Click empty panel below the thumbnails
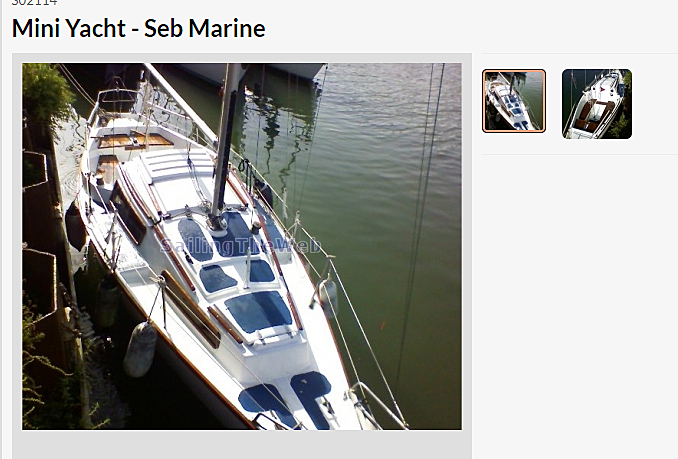The width and height of the screenshot is (678, 459). click(x=579, y=303)
